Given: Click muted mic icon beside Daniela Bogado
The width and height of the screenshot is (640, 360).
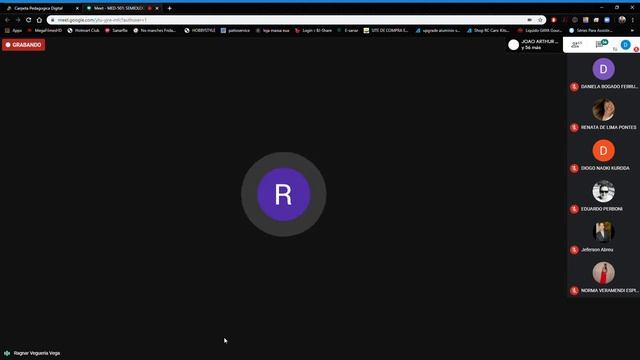Looking at the screenshot, I should (x=574, y=87).
